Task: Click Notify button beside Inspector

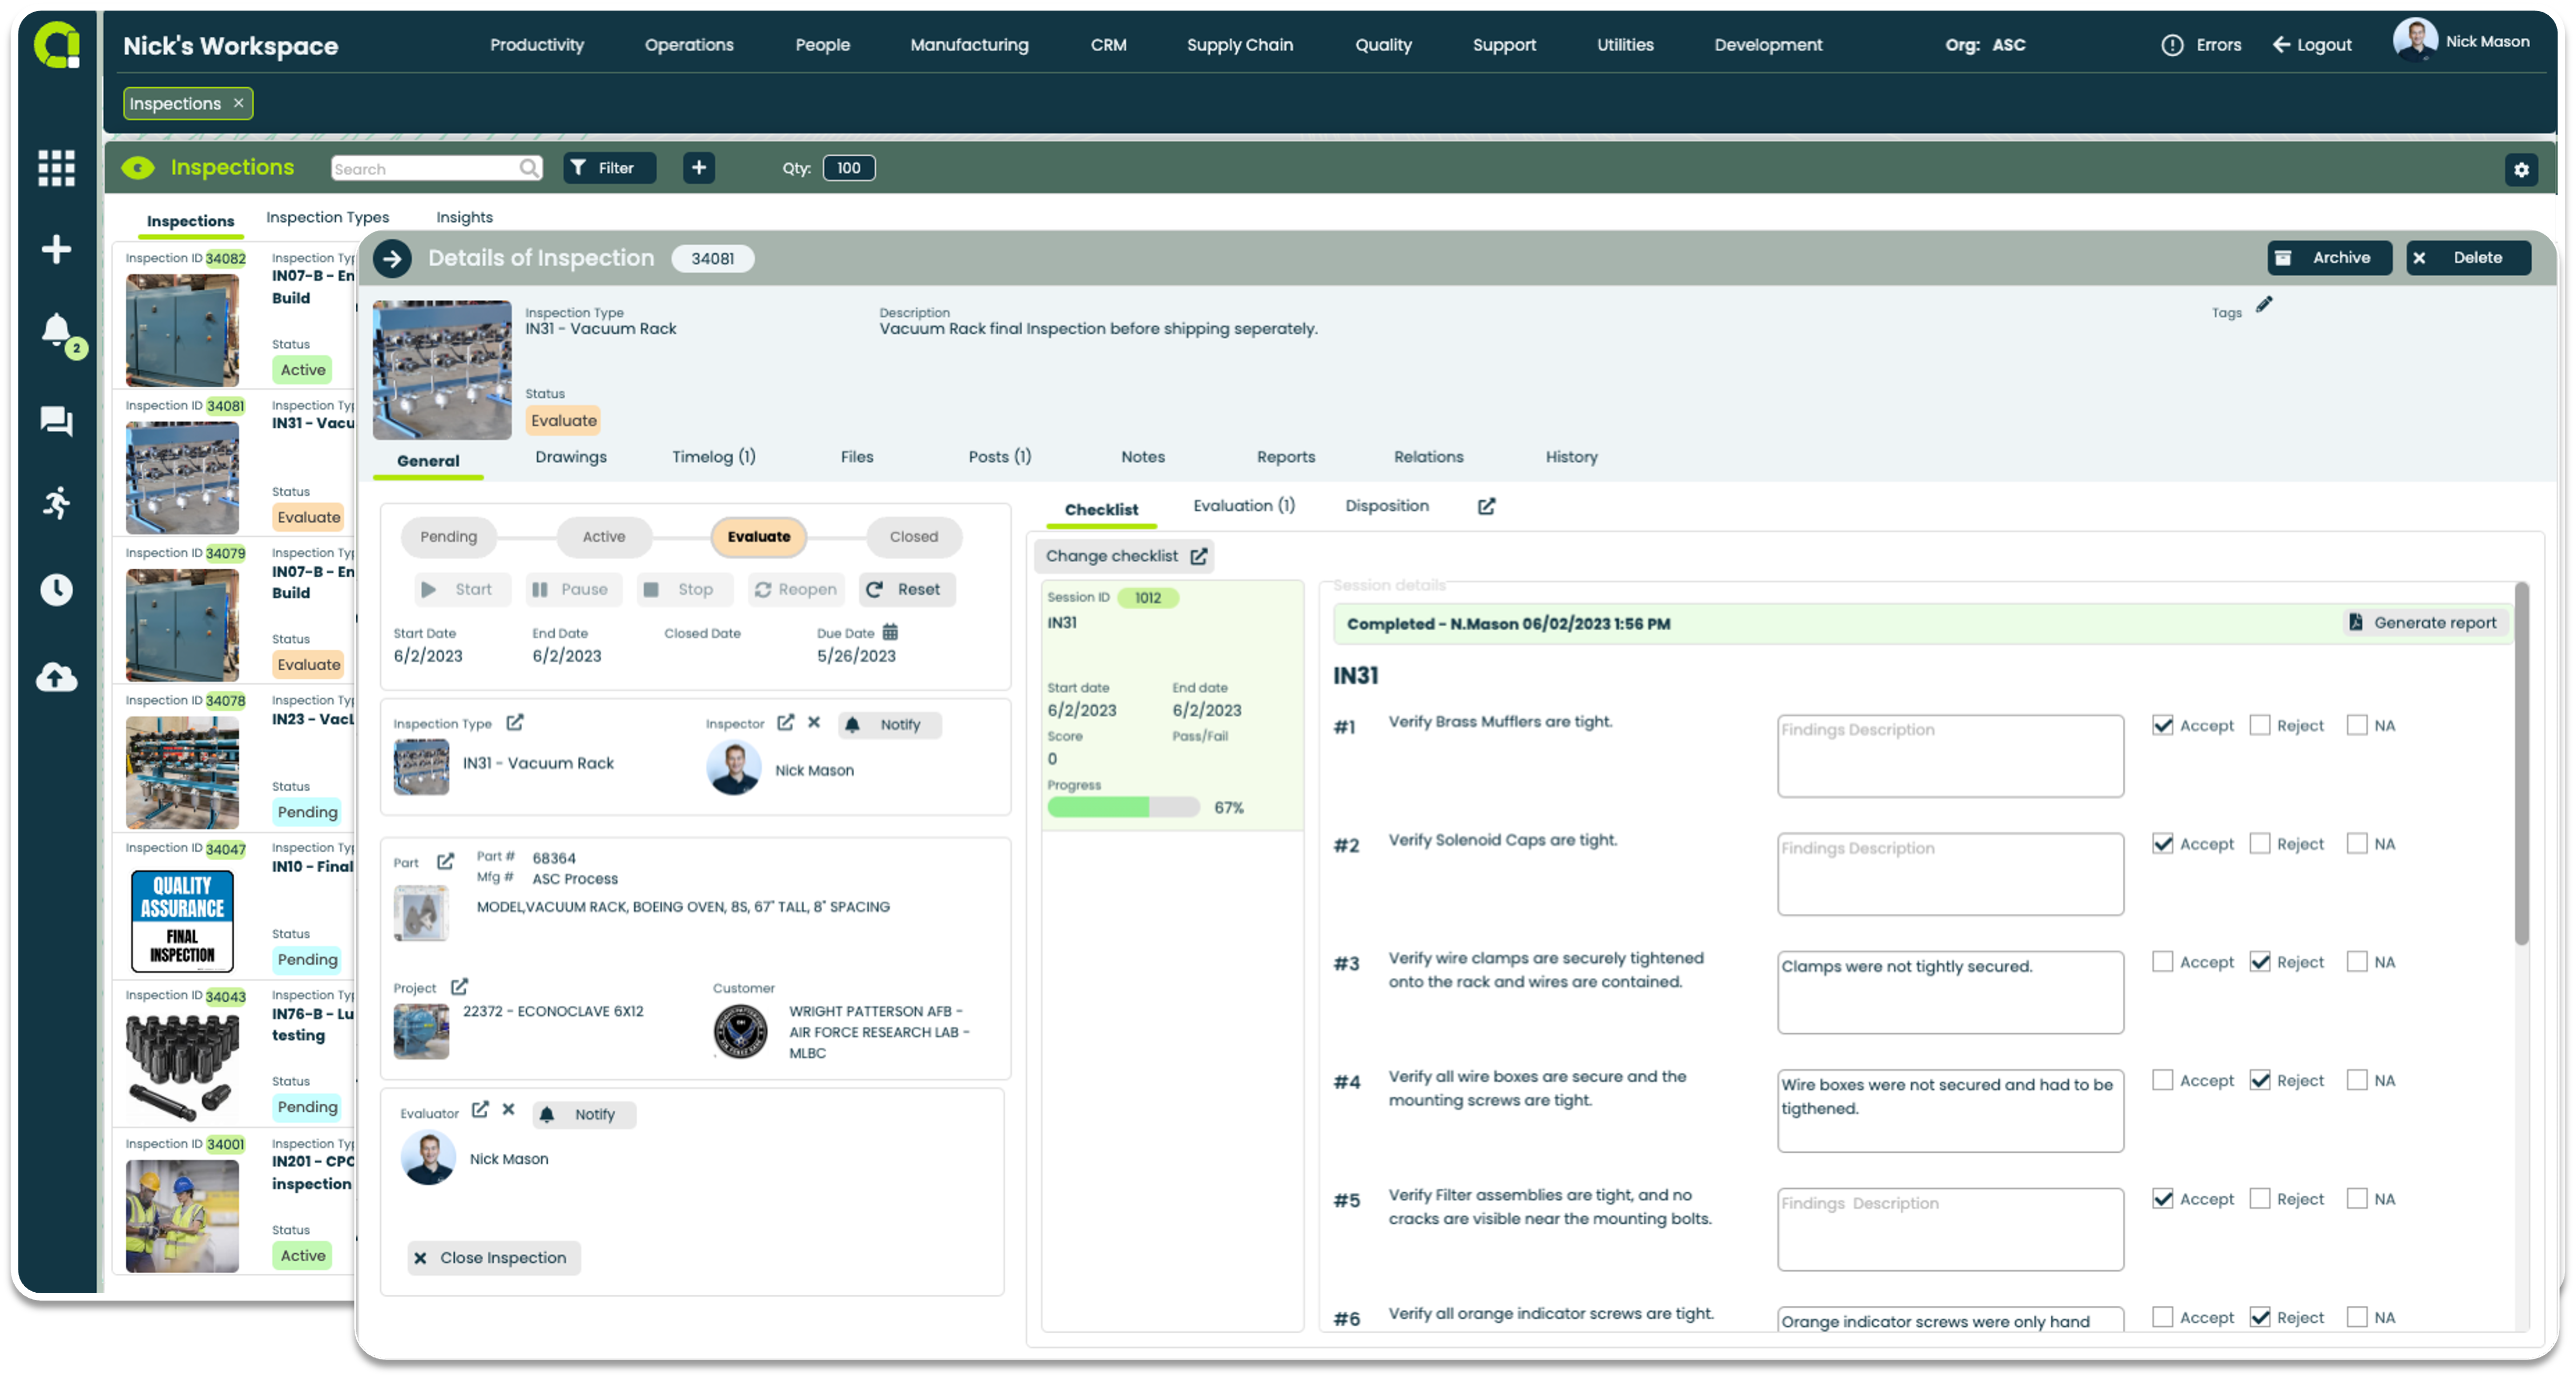Action: pyautogui.click(x=890, y=725)
